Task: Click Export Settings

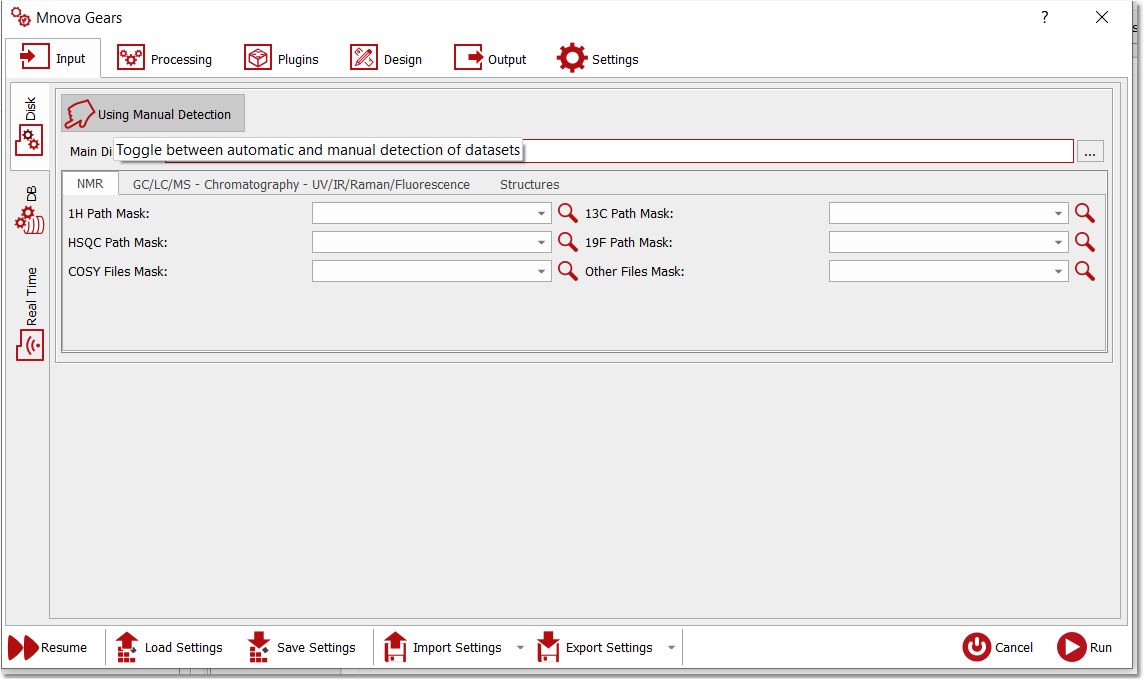Action: coord(595,647)
